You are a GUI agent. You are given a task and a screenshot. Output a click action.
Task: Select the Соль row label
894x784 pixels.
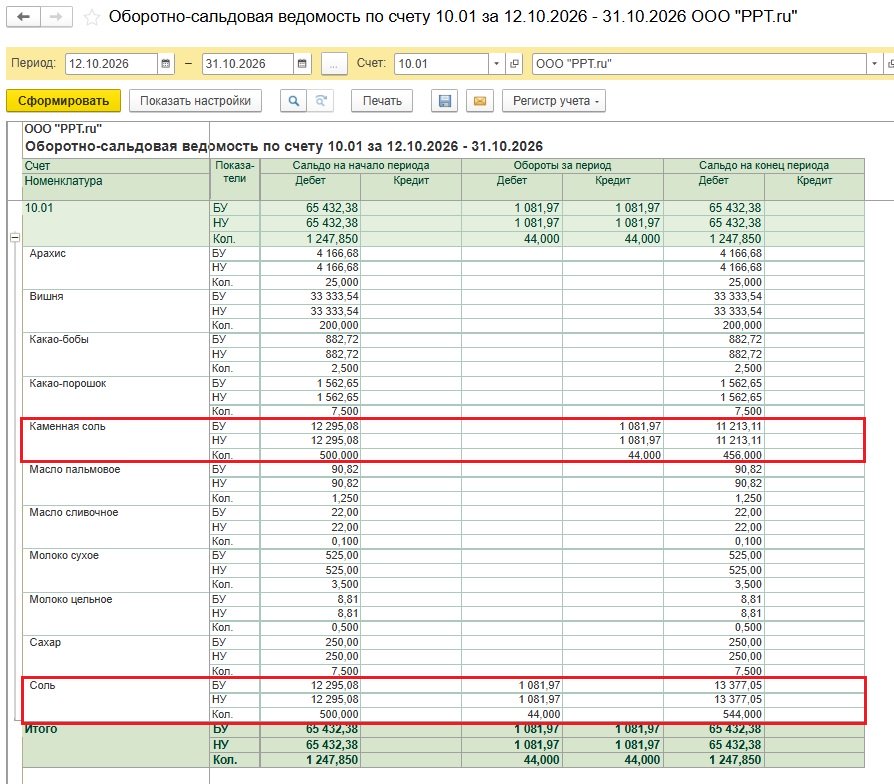(42, 685)
